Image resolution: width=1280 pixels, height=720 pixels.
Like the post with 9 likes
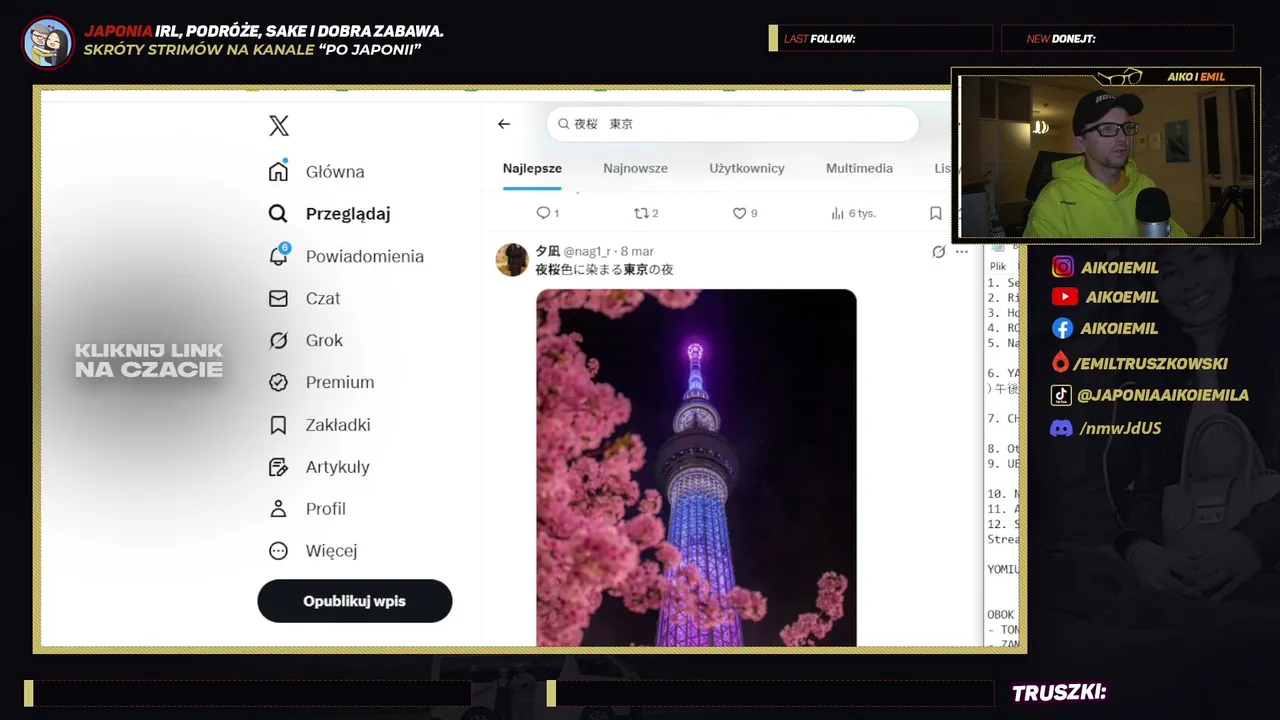tap(739, 213)
